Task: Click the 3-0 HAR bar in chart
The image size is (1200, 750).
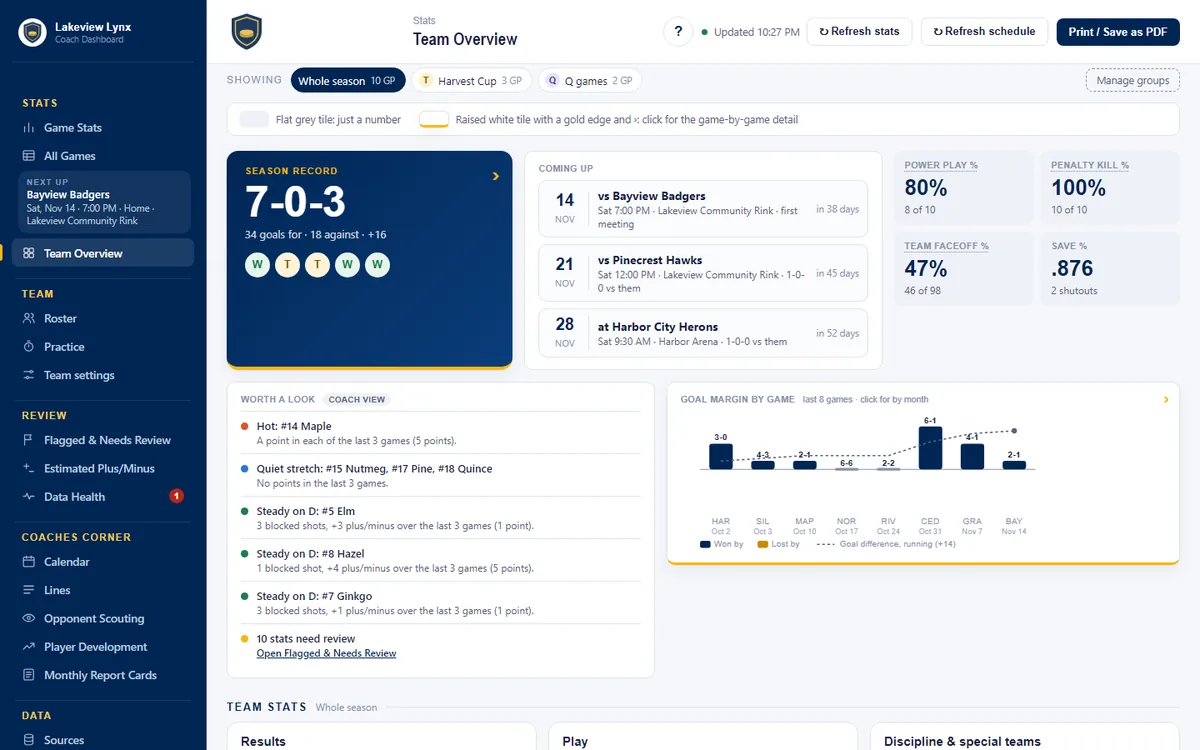Action: point(721,456)
